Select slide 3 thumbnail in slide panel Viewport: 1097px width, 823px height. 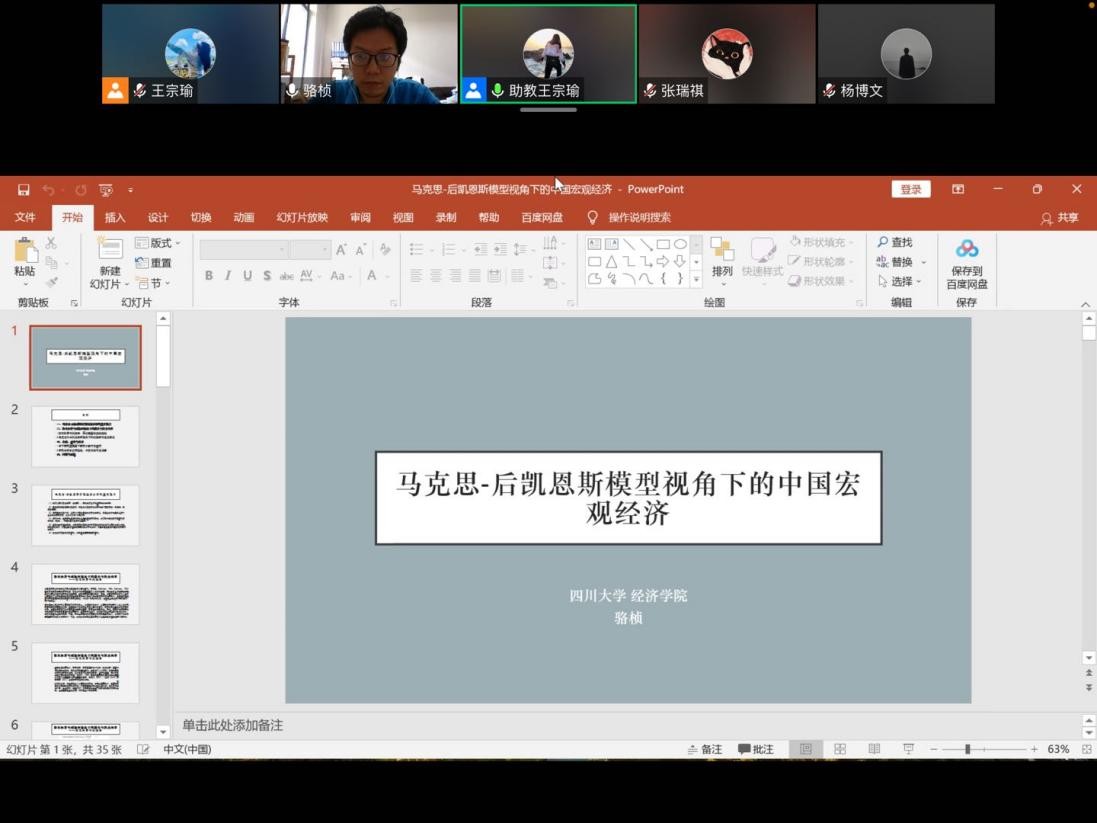tap(85, 515)
